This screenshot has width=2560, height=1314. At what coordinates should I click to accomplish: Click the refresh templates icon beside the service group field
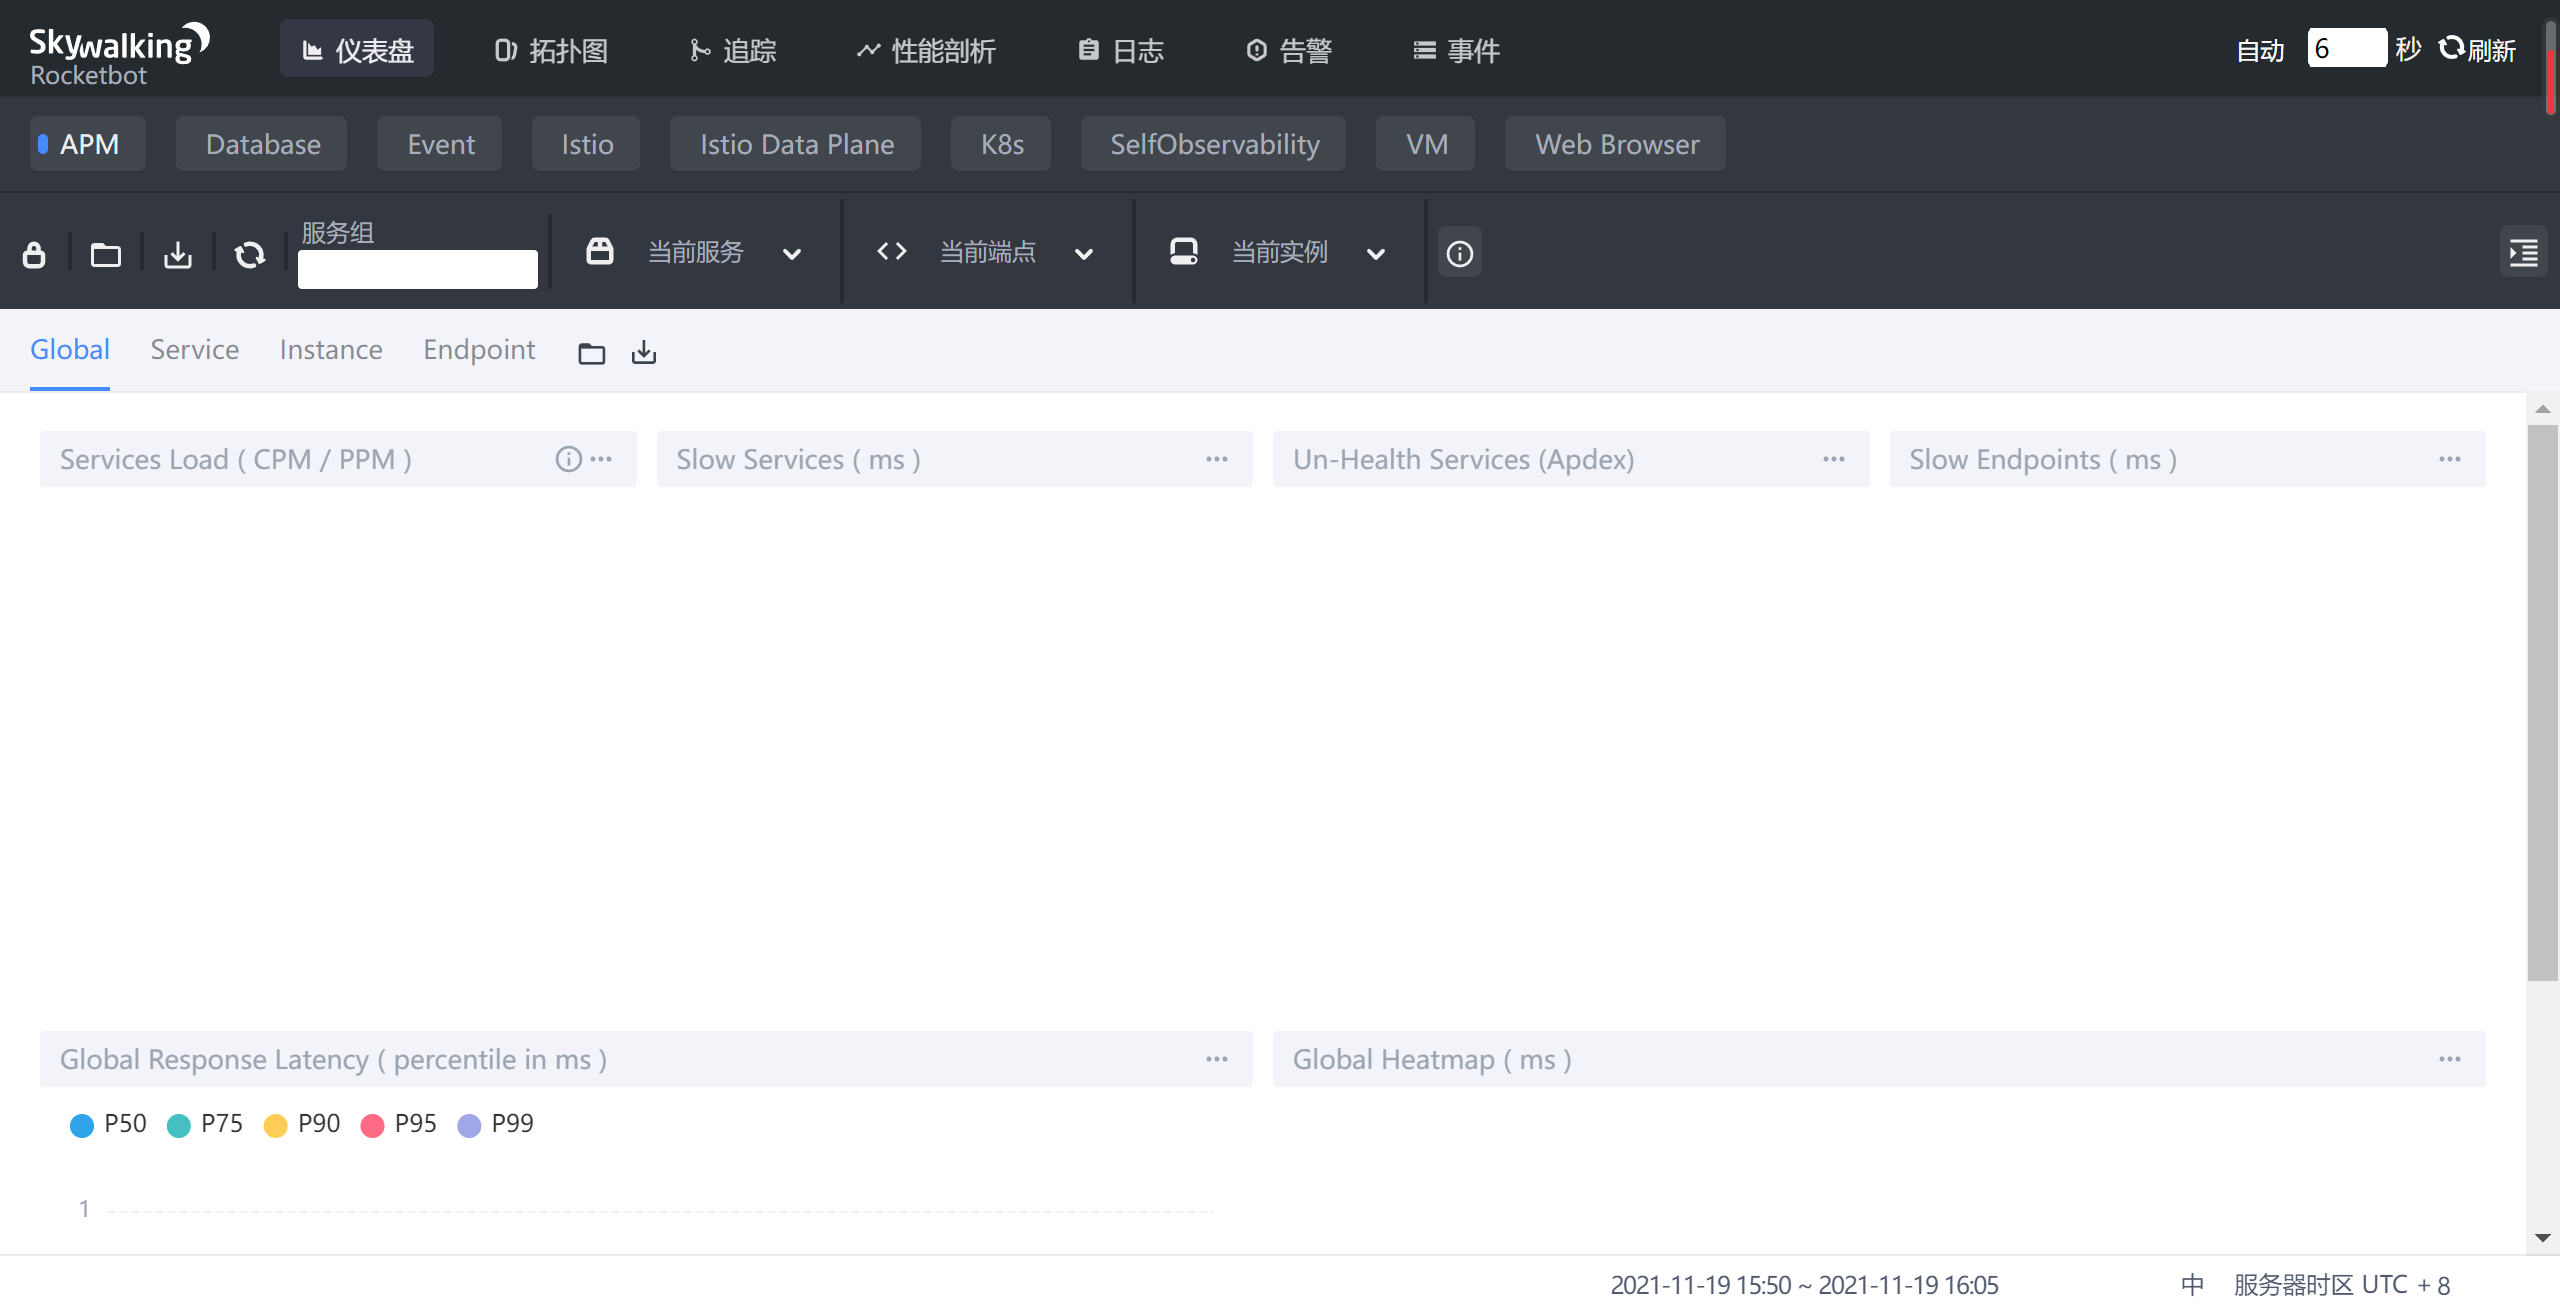pyautogui.click(x=249, y=253)
